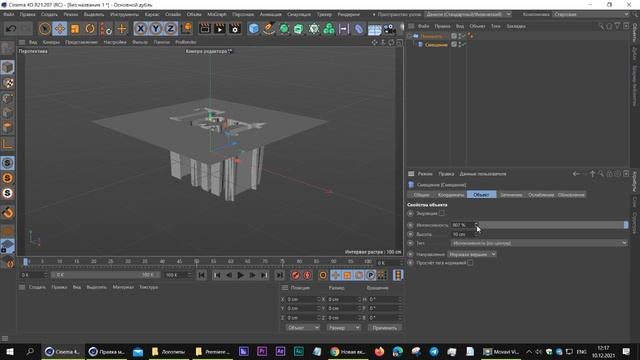
Task: Open the viewport Камеры menu
Action: tap(51, 42)
